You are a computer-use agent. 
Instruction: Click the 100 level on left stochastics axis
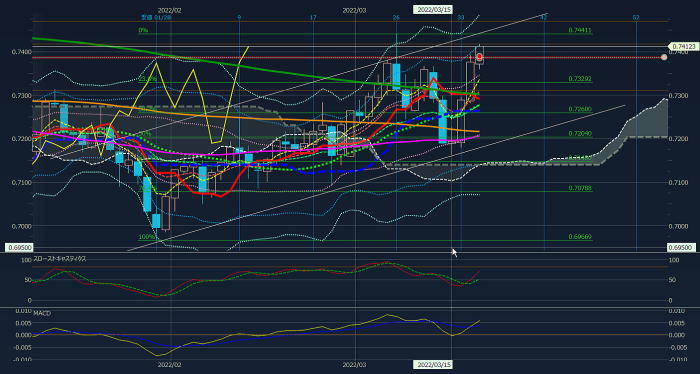(26, 260)
